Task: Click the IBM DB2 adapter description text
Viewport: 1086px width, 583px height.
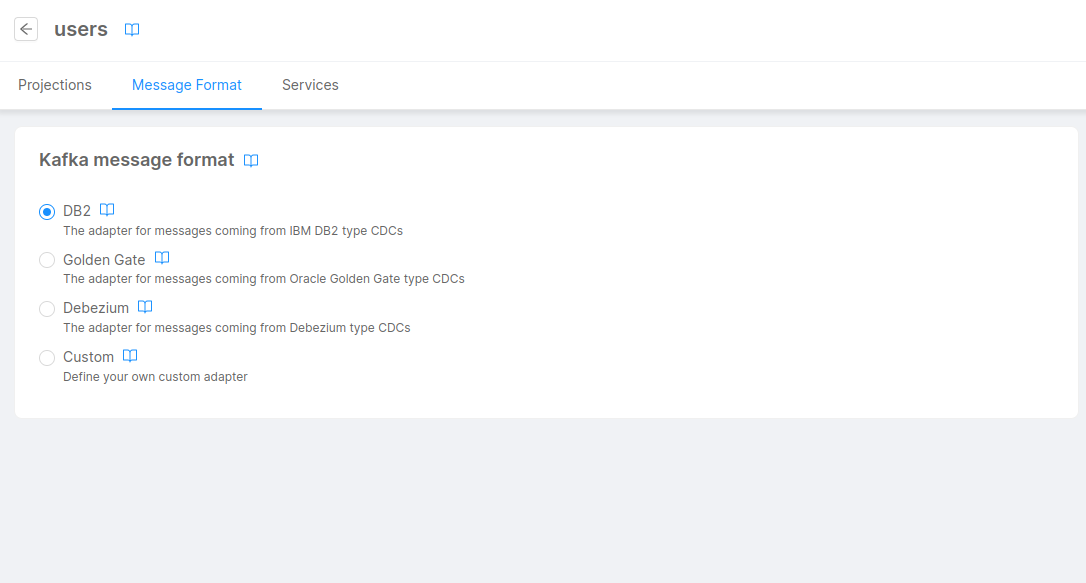Action: pos(233,230)
